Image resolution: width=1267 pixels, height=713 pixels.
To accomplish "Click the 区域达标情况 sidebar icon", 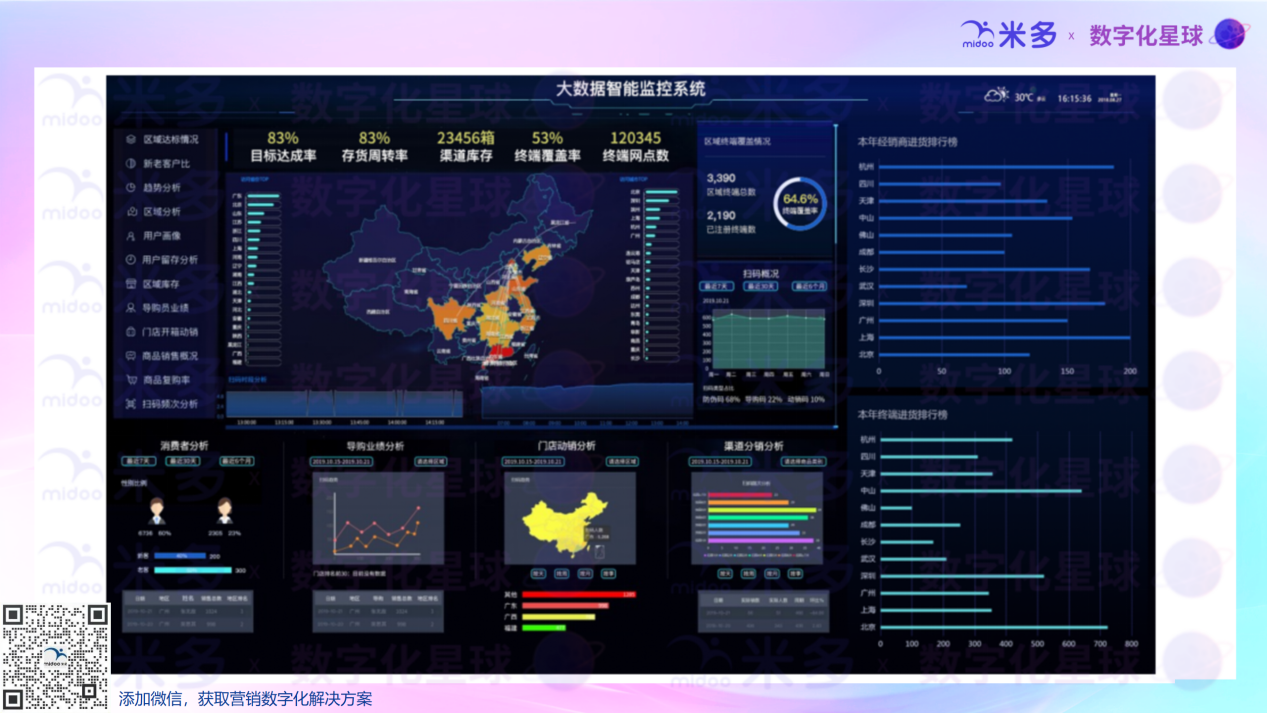I will [x=131, y=140].
